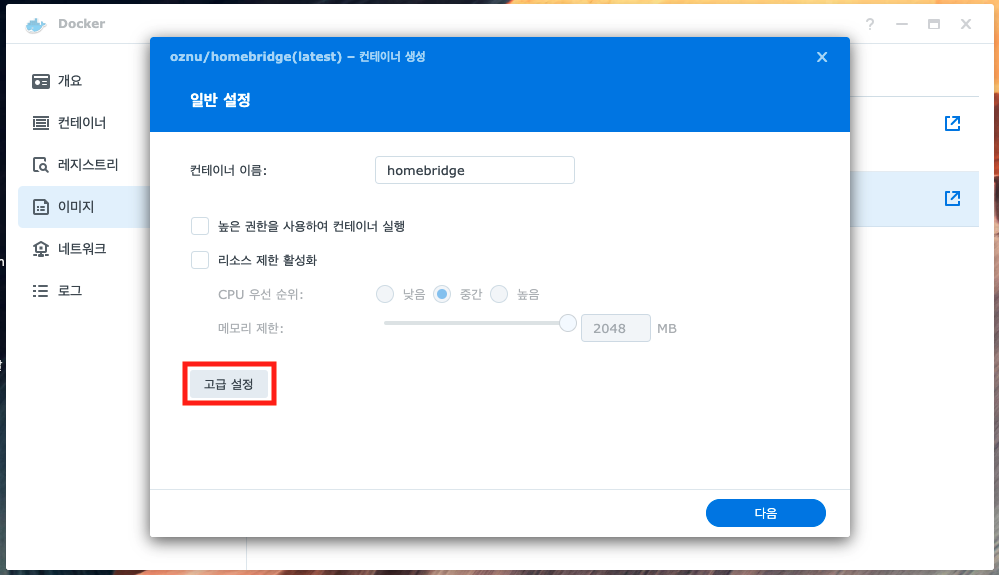Click the 컨테이너 list icon

(41, 123)
